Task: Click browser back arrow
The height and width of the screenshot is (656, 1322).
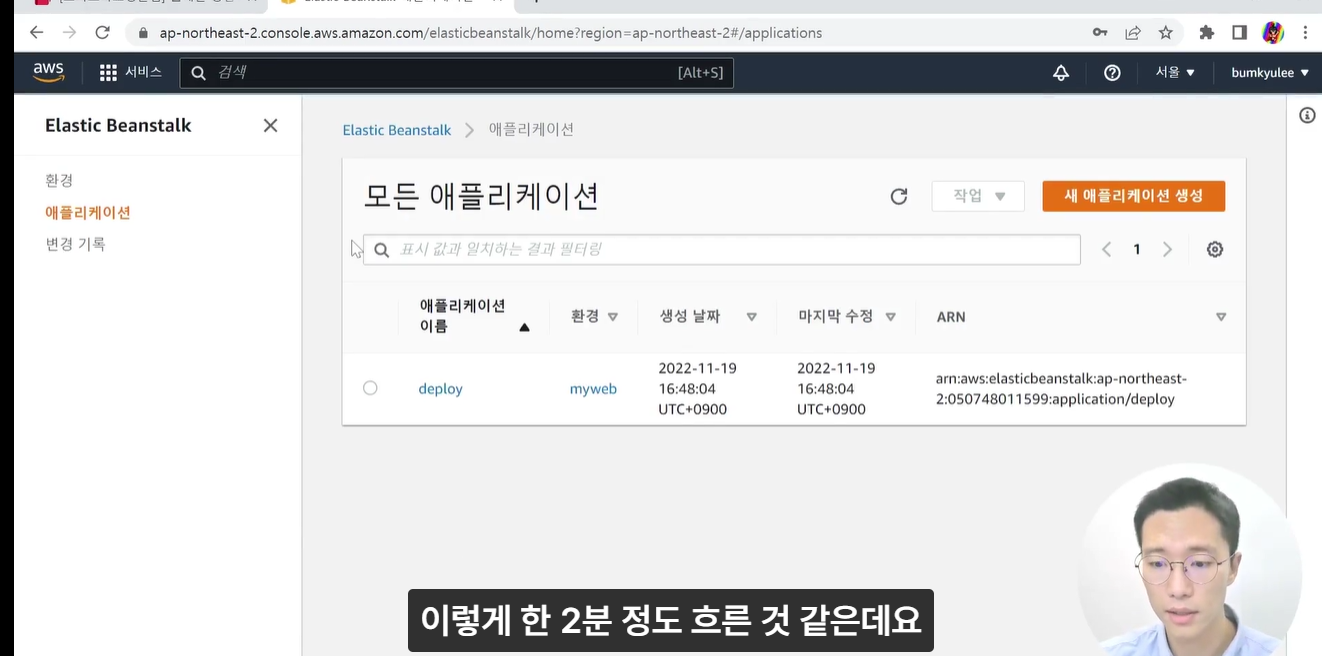Action: tap(37, 33)
